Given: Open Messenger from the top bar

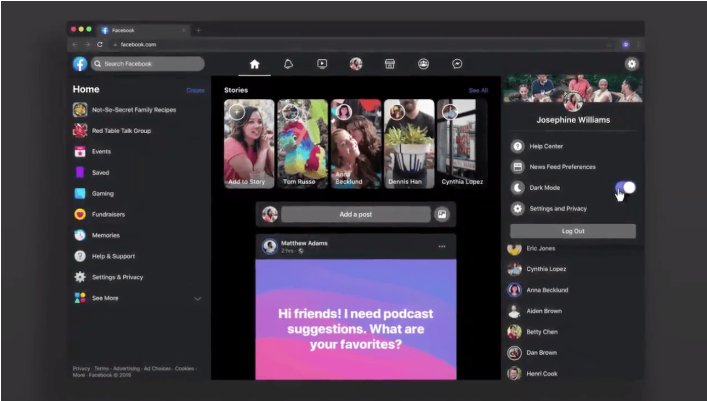Looking at the screenshot, I should [457, 64].
